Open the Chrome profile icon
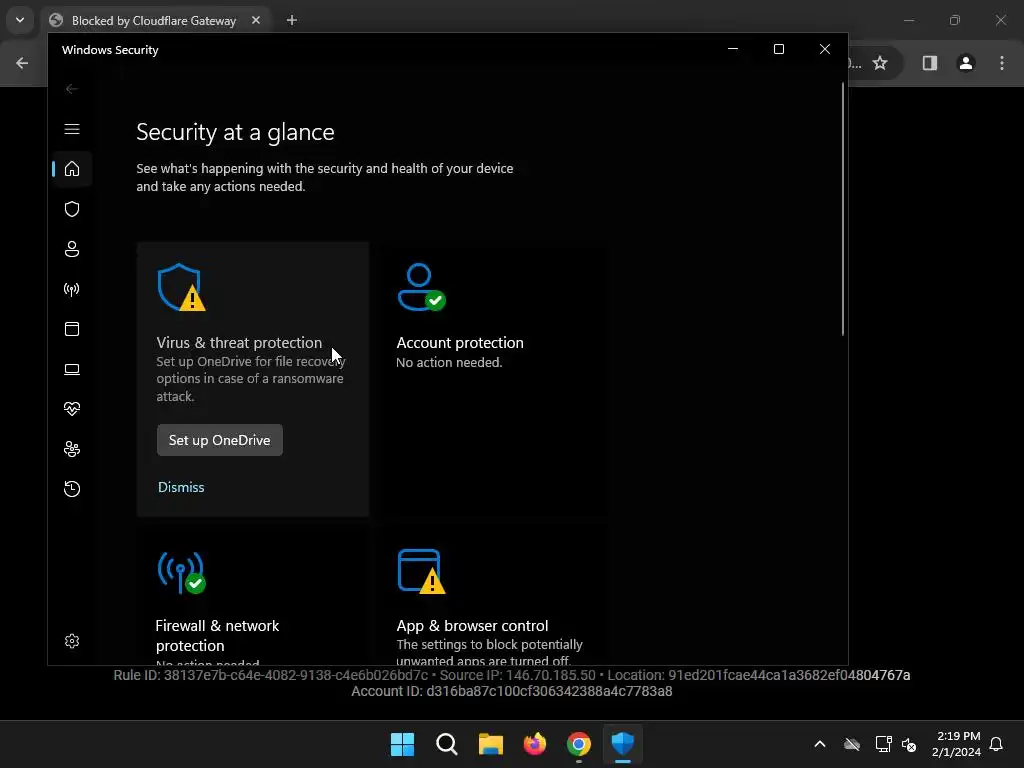Screen dimensions: 1024x768 (x=966, y=63)
